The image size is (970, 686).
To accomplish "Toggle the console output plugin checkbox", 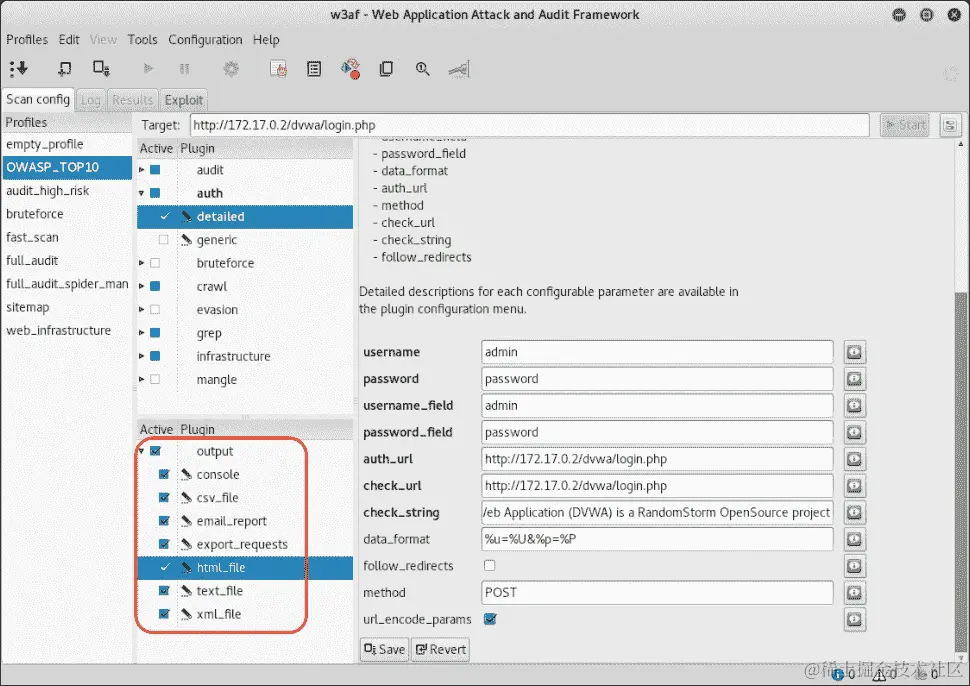I will click(164, 474).
